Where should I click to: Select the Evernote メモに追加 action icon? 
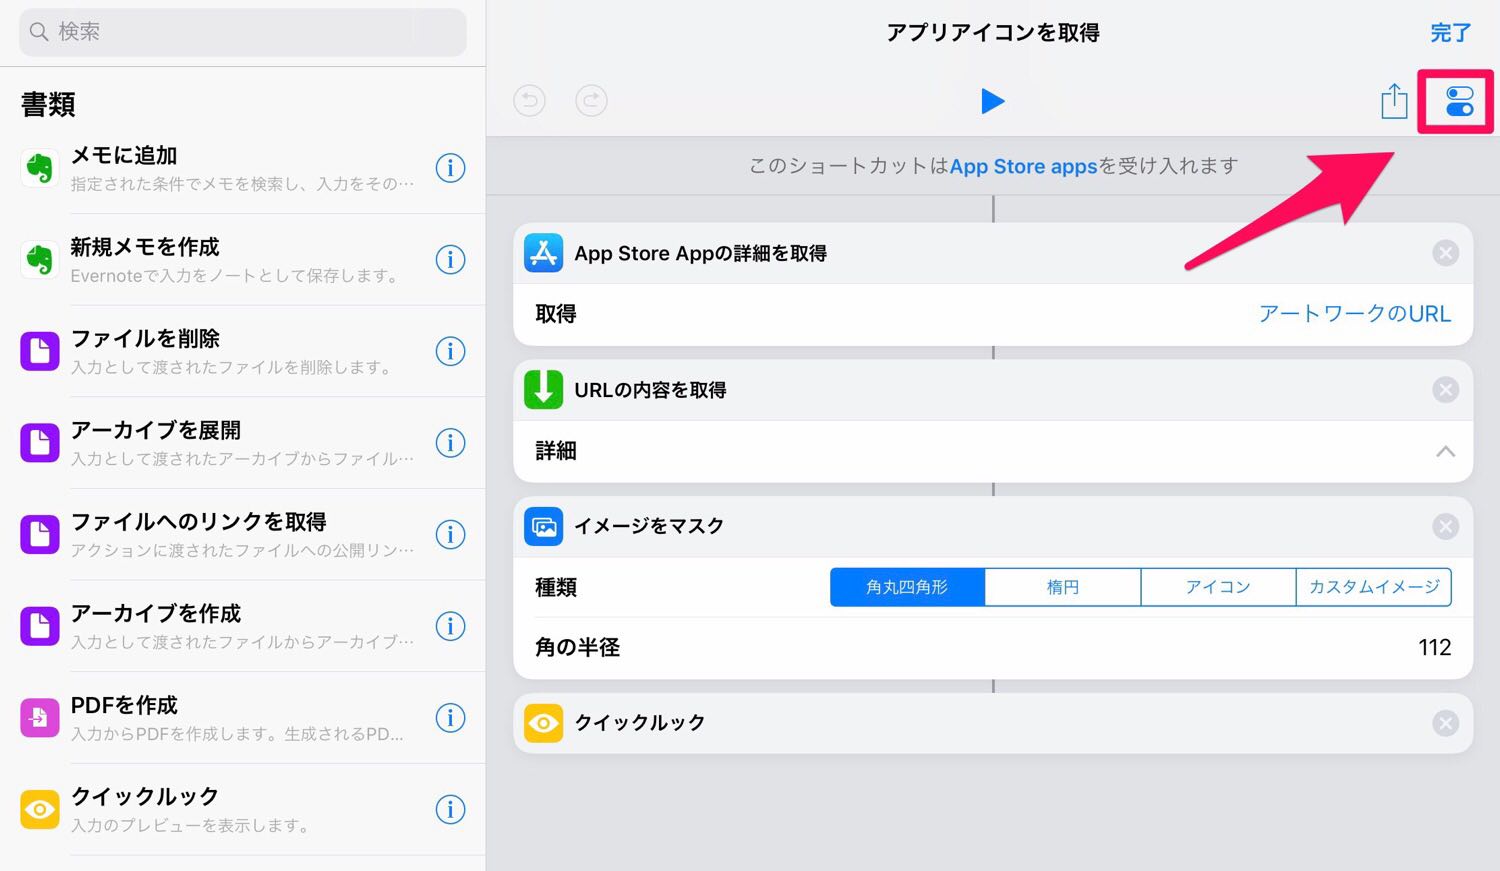click(x=40, y=168)
